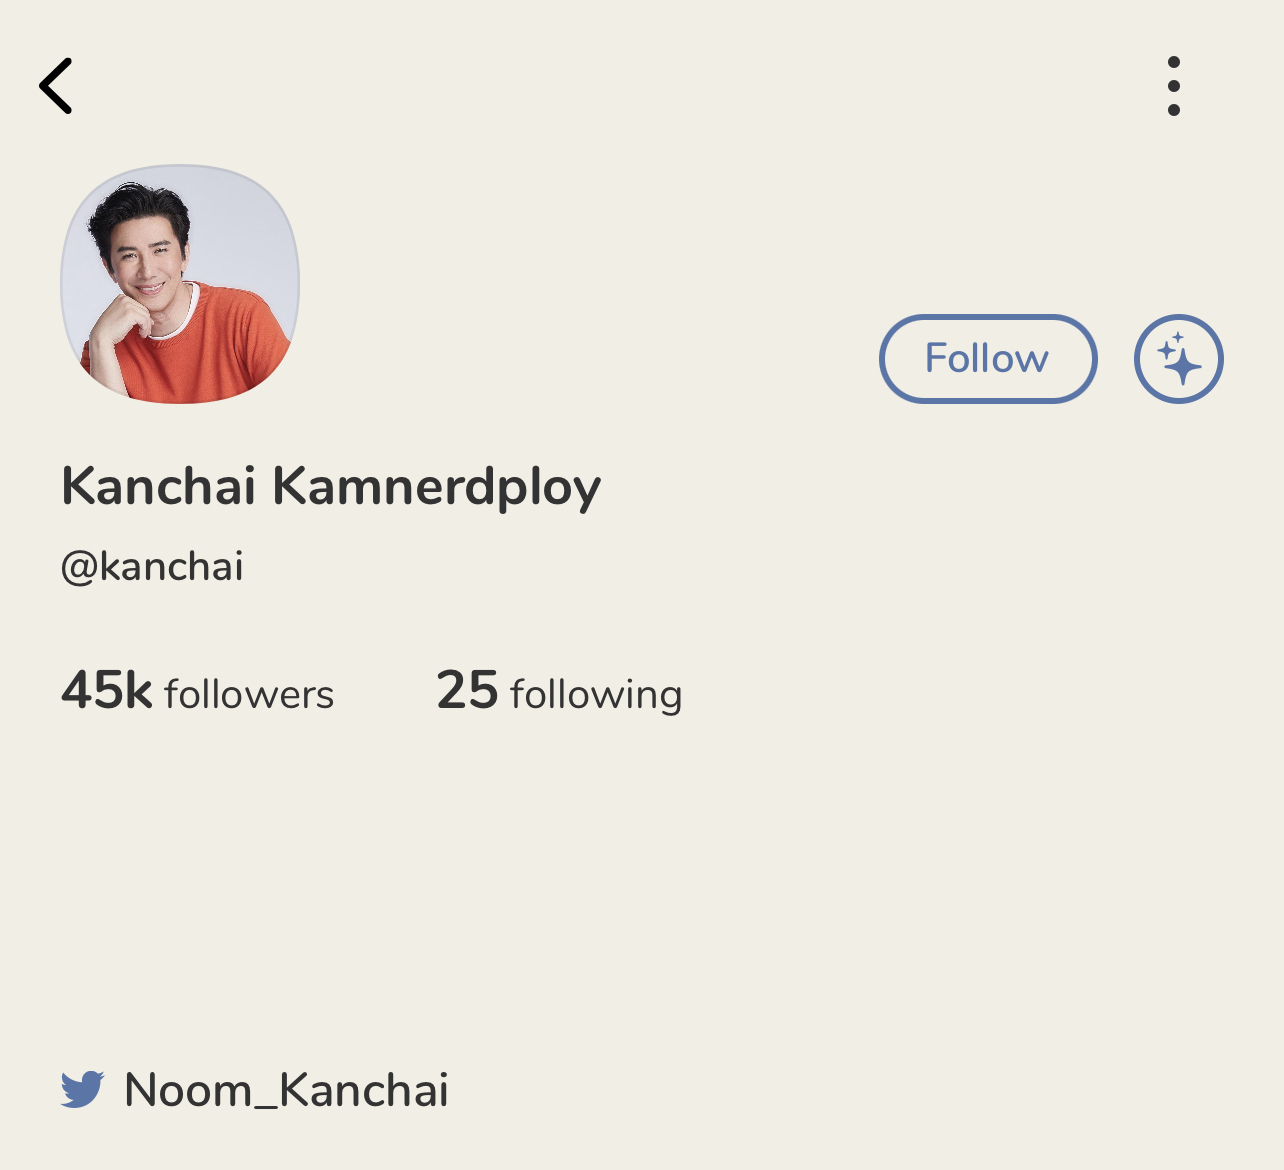The image size is (1284, 1170).
Task: Tap the sparkle suggestions icon button
Action: coord(1178,359)
